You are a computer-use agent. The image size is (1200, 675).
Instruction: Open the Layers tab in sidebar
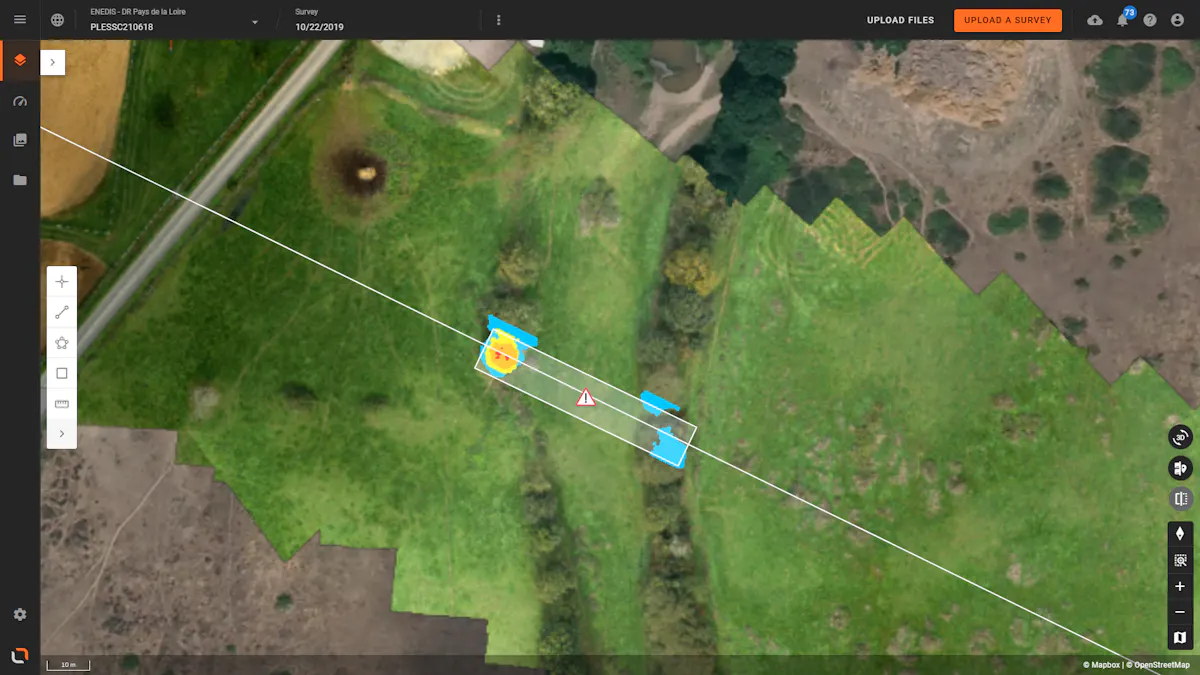click(x=20, y=61)
